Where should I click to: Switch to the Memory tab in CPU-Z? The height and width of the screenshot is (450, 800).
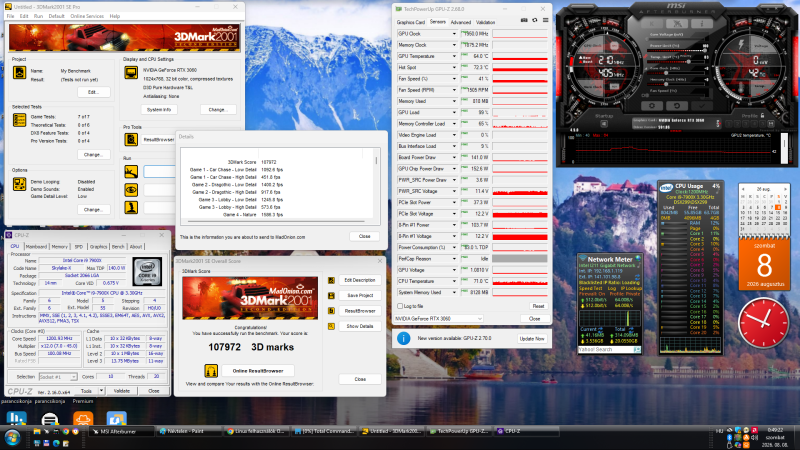[60, 246]
